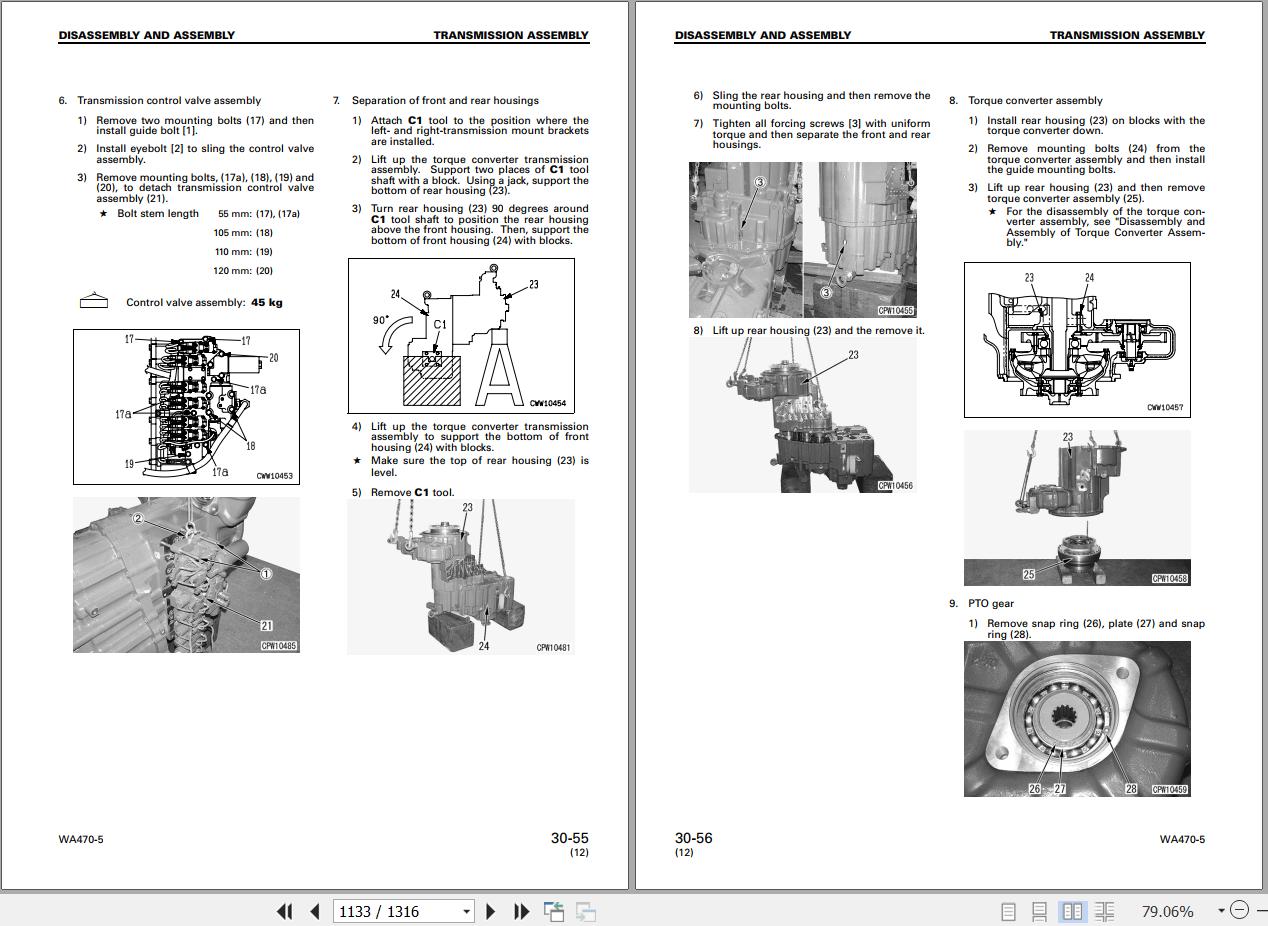The width and height of the screenshot is (1268, 926).
Task: Go to the next page
Action: point(491,911)
